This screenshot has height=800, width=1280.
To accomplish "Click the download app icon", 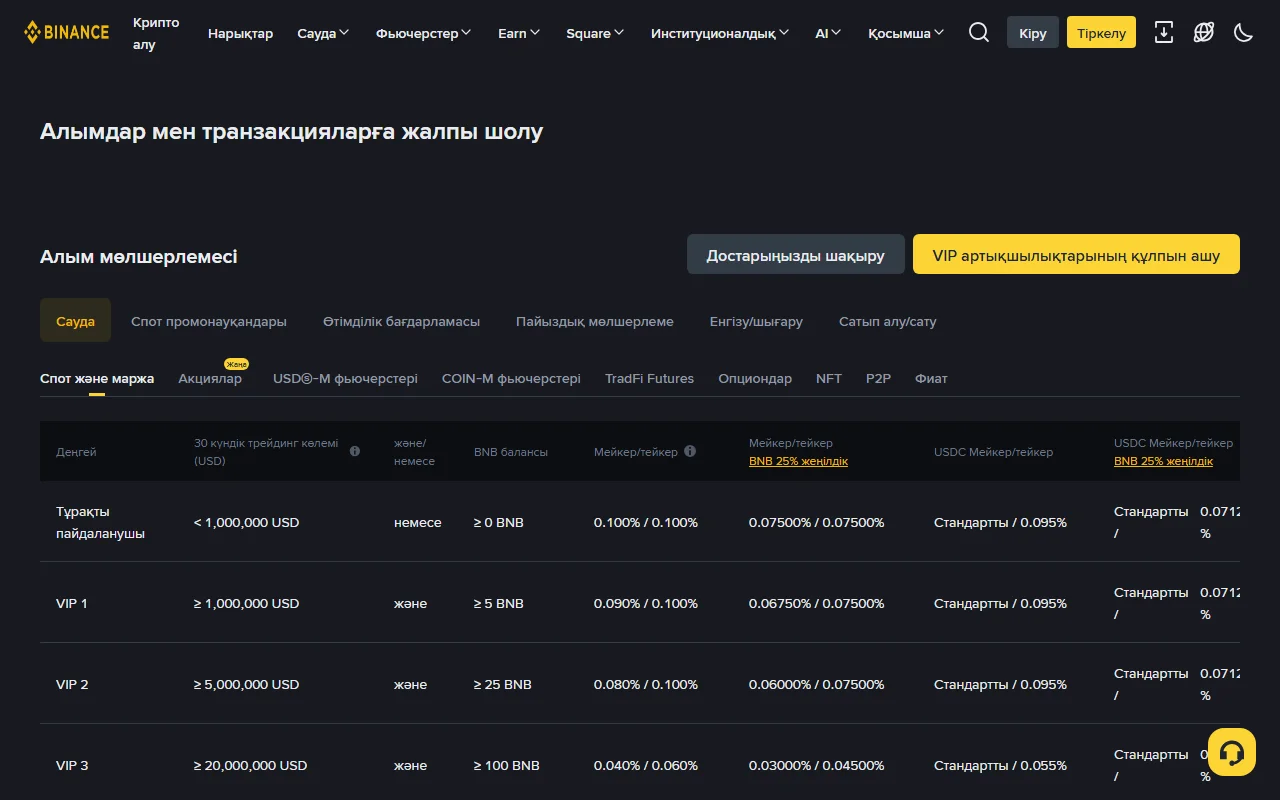I will coord(1164,32).
